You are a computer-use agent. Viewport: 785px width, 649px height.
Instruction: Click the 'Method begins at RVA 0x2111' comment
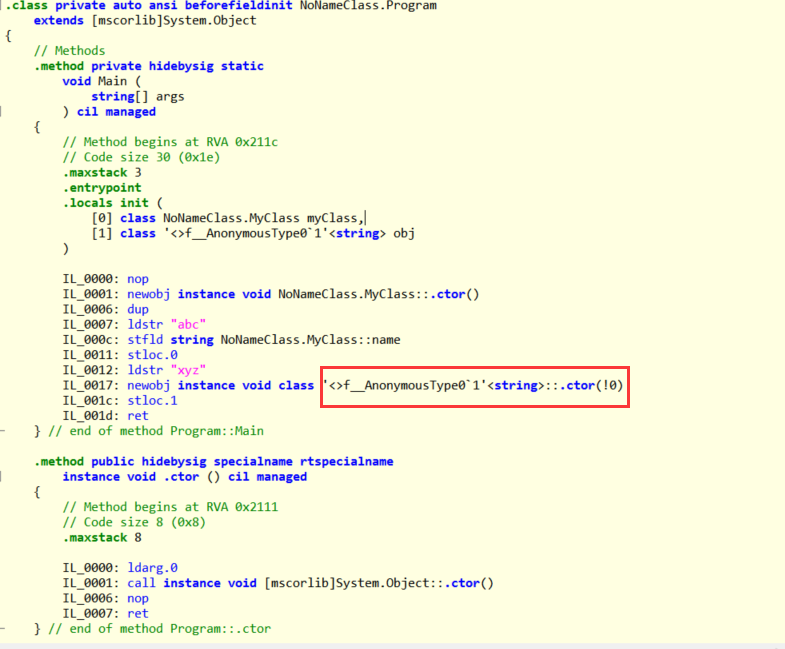[x=170, y=507]
